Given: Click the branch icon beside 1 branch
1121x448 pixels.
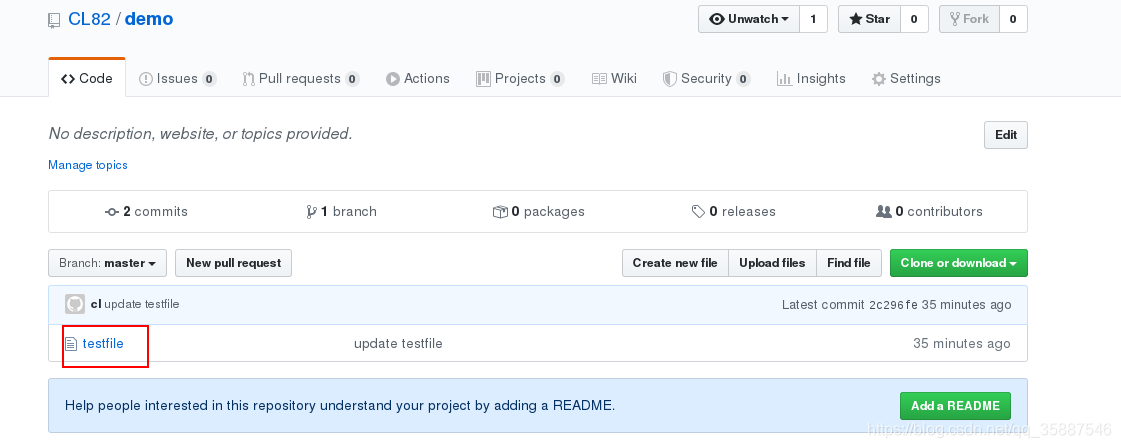Looking at the screenshot, I should click(312, 211).
